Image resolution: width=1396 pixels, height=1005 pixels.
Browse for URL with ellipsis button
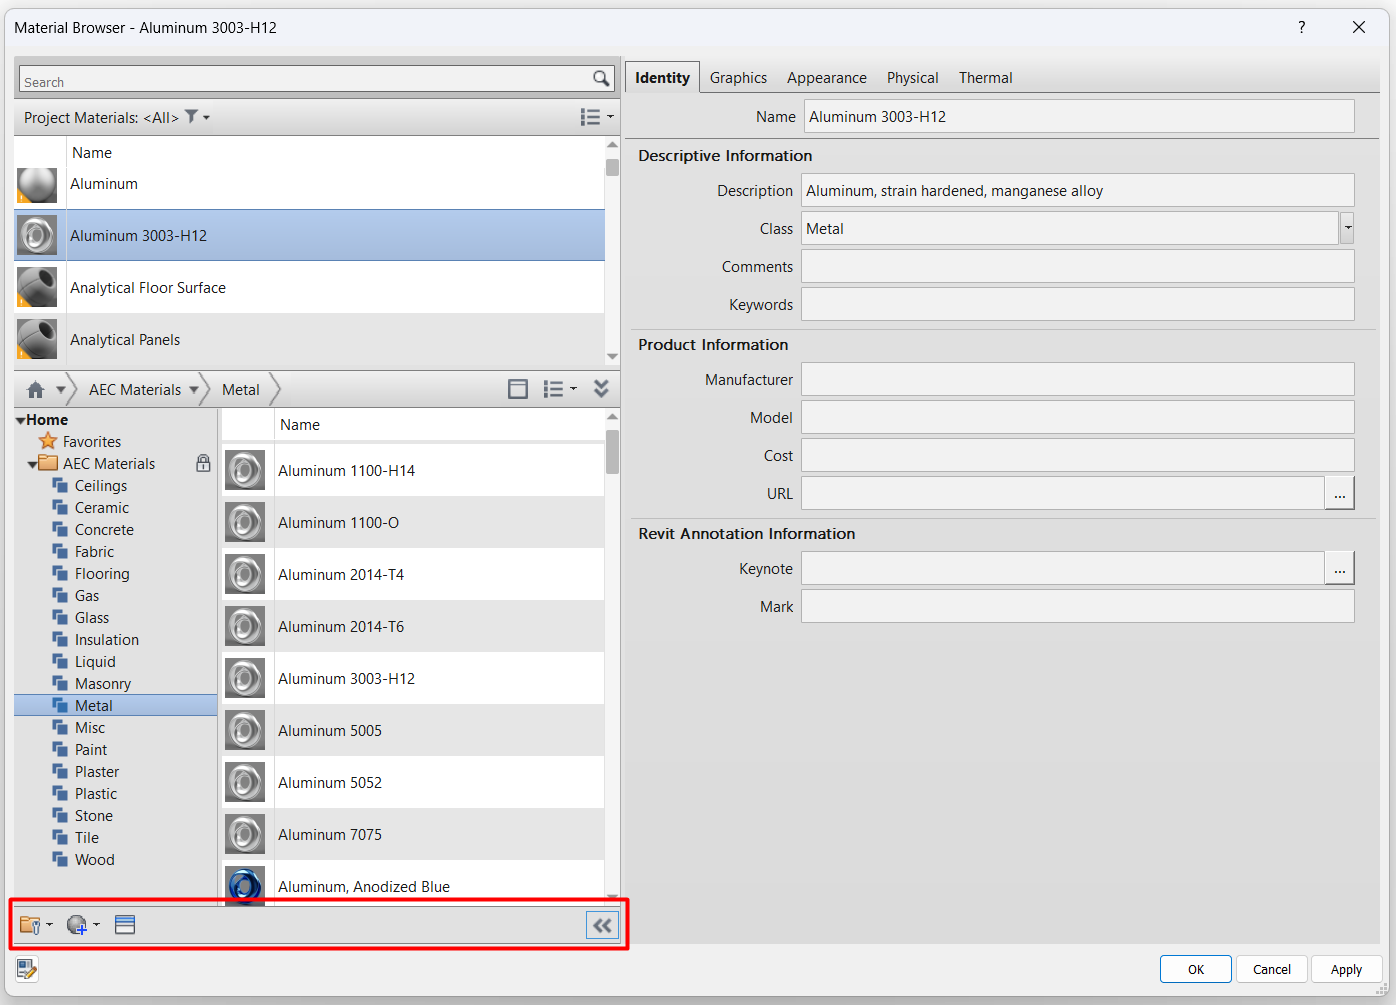(1339, 493)
